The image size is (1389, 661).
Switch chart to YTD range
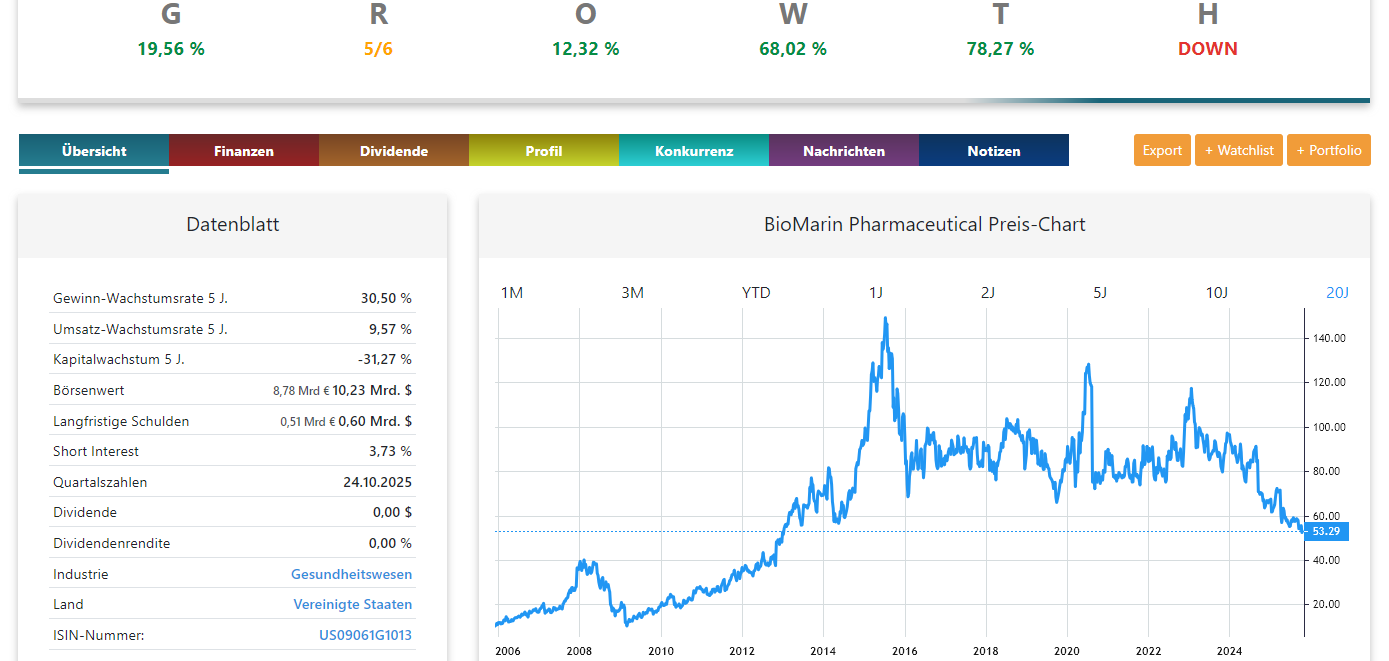756,292
